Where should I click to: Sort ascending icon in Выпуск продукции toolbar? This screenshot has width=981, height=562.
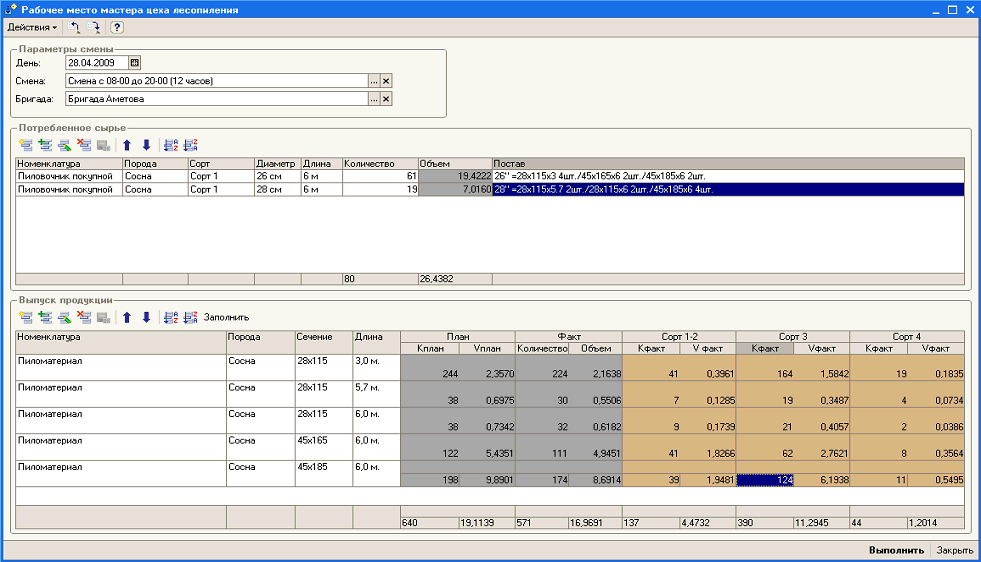pyautogui.click(x=171, y=317)
